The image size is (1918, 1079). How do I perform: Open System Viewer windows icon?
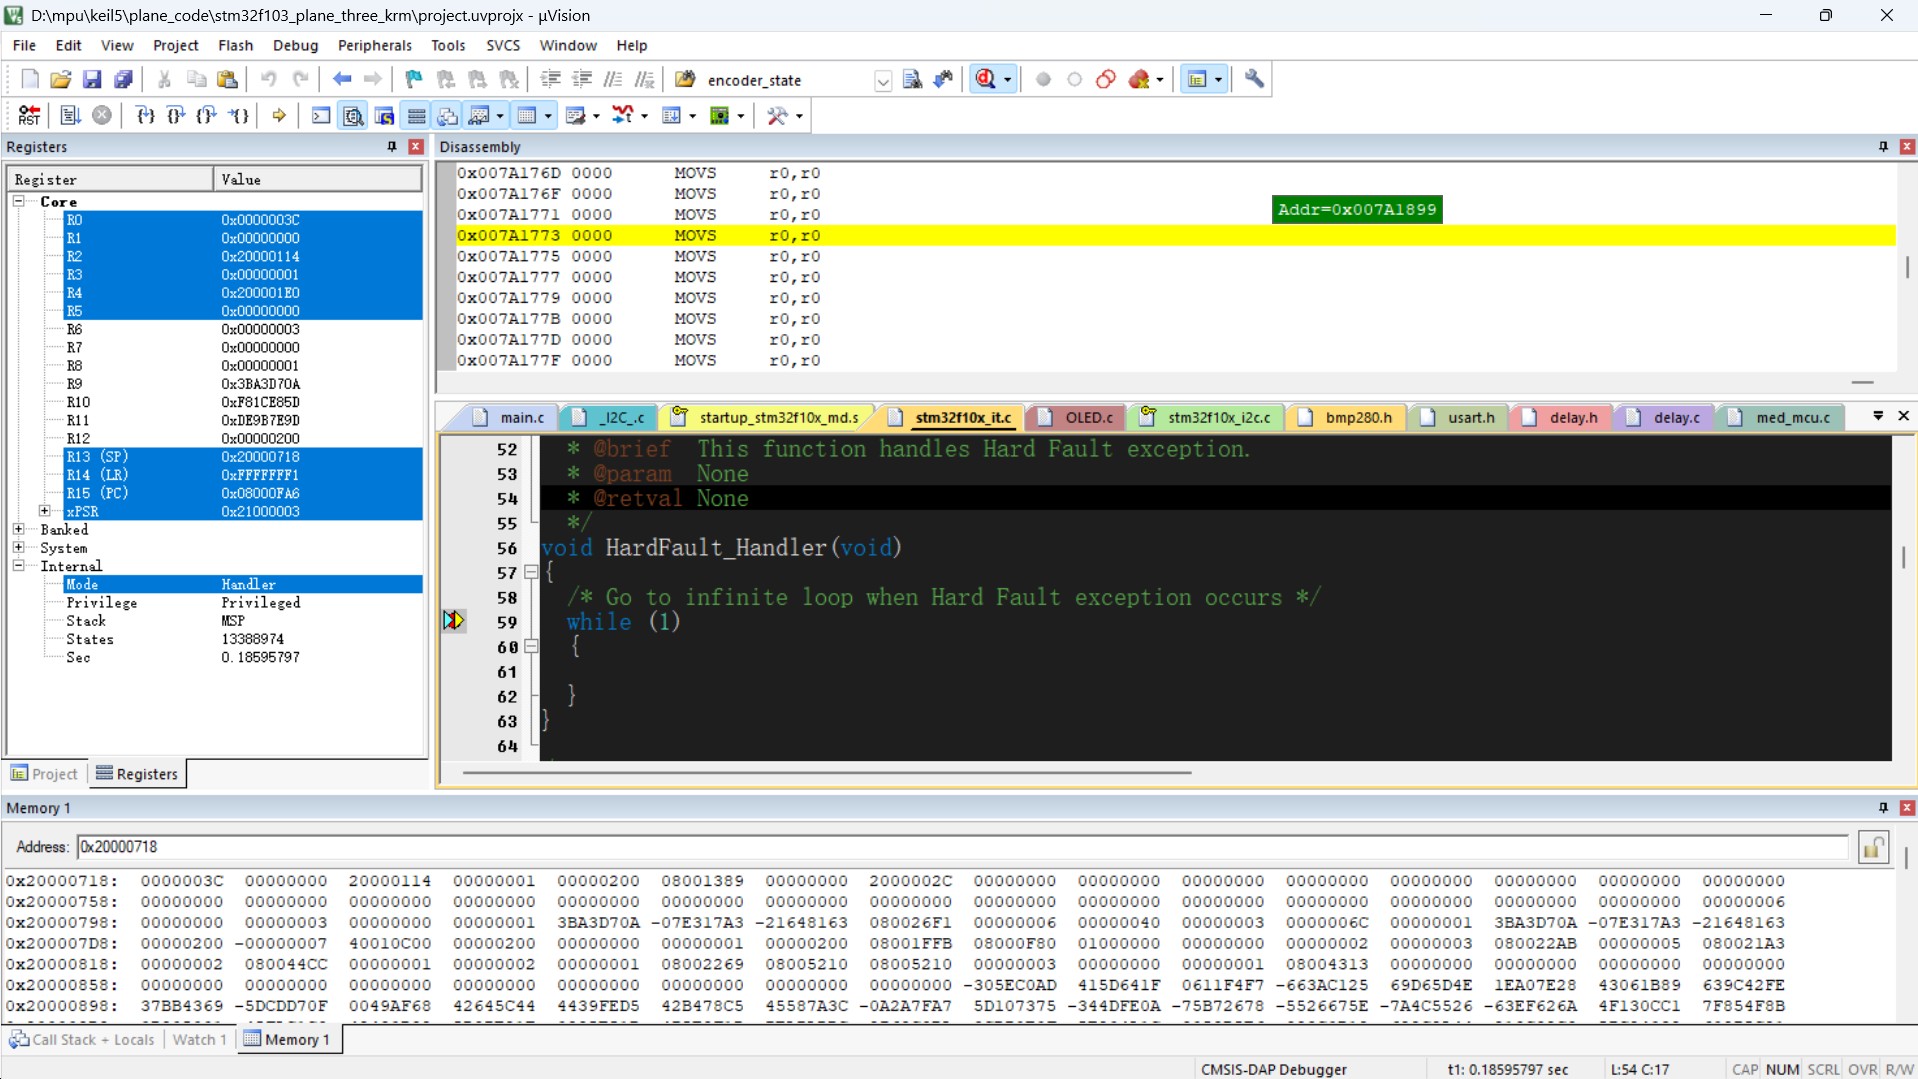pos(720,116)
